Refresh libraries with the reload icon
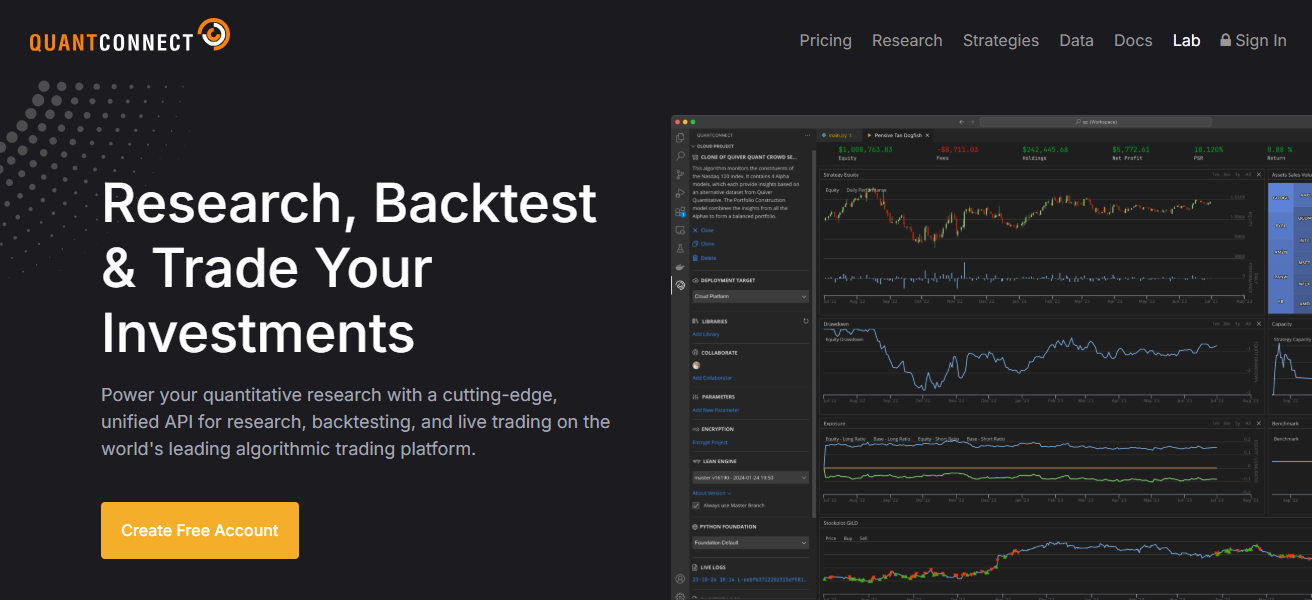1312x600 pixels. [806, 321]
